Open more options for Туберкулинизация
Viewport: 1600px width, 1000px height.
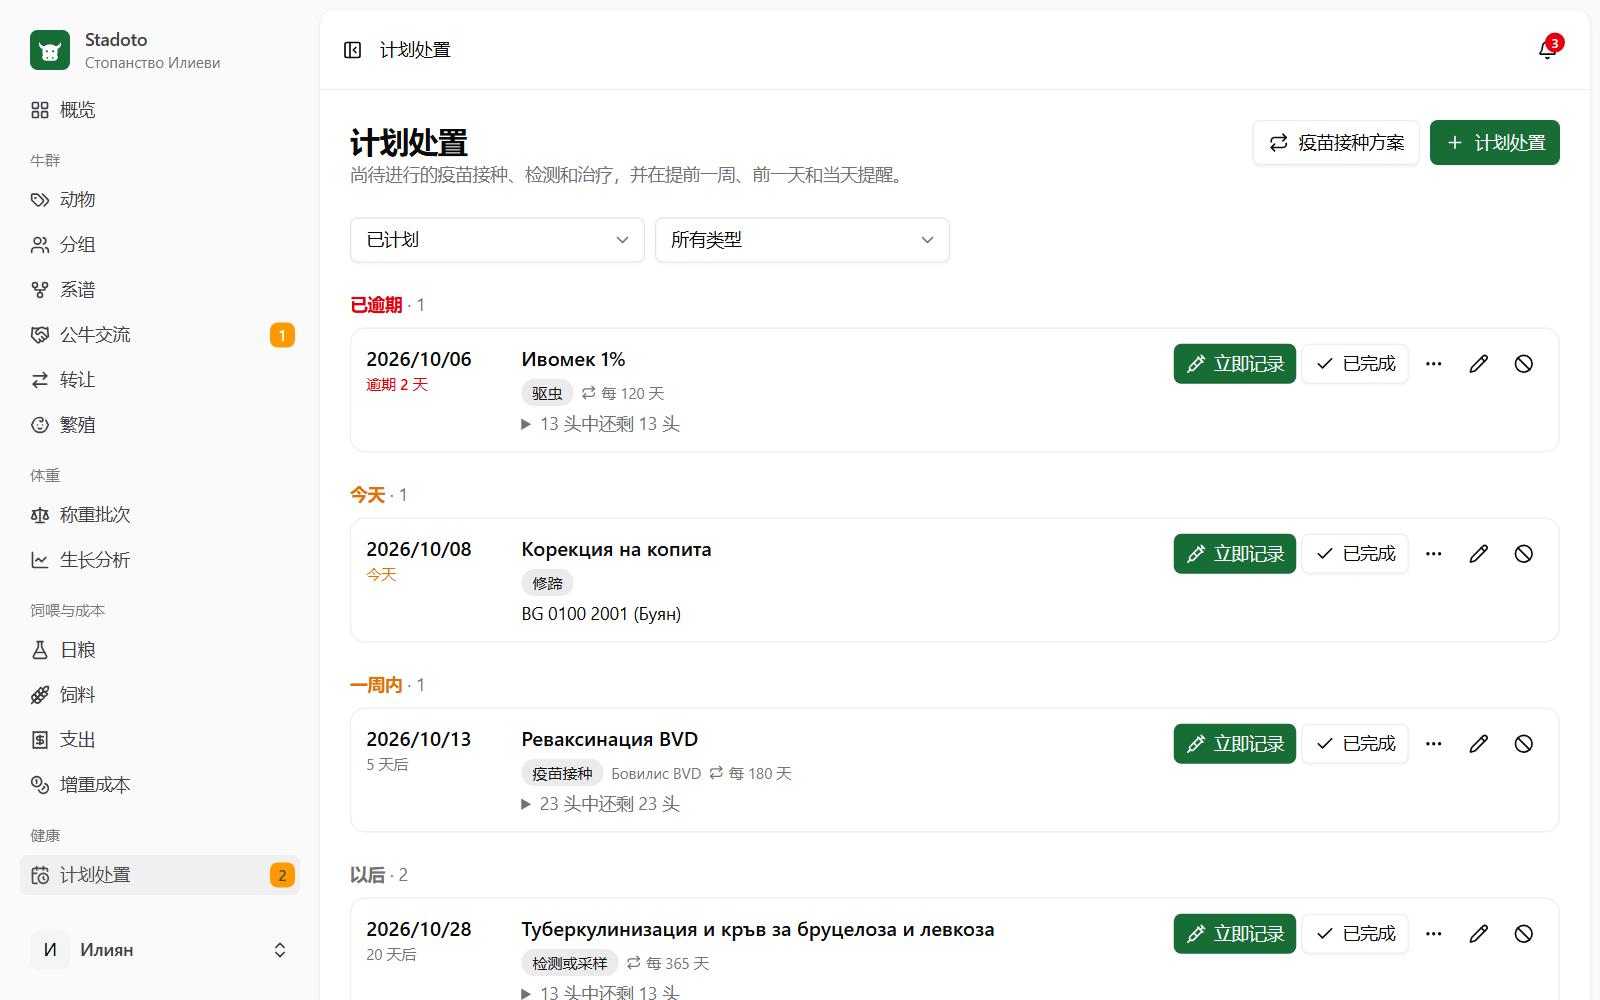1433,934
